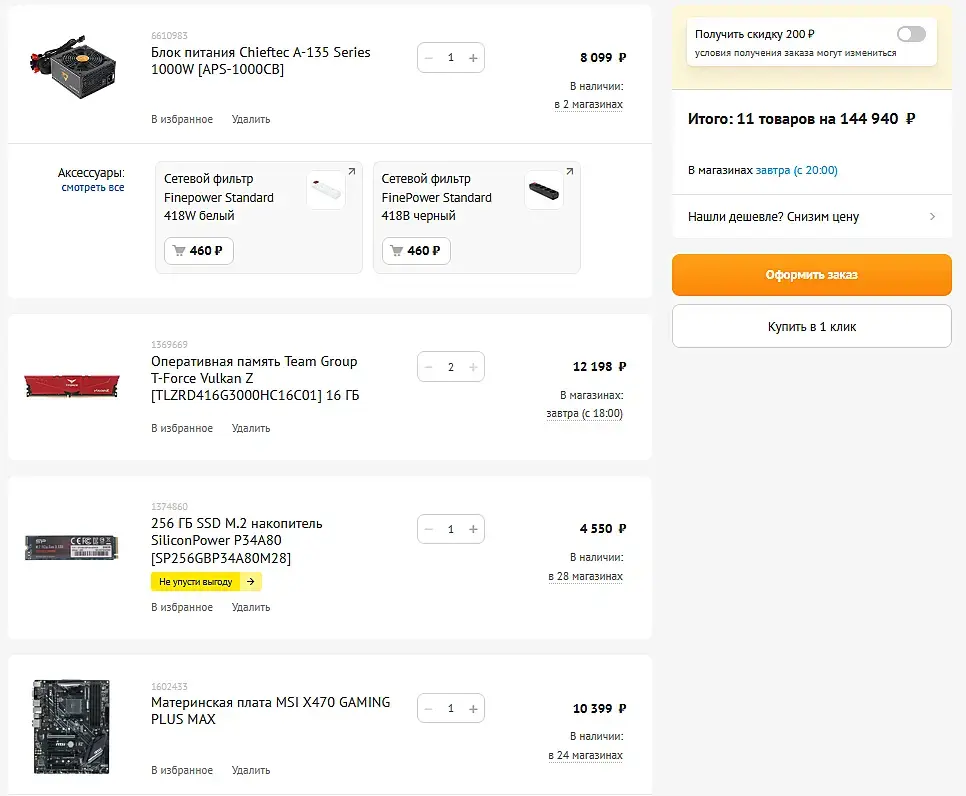966x796 pixels.
Task: Open 'Не упусти выгоду' yellow arrow badge
Action: tap(250, 581)
